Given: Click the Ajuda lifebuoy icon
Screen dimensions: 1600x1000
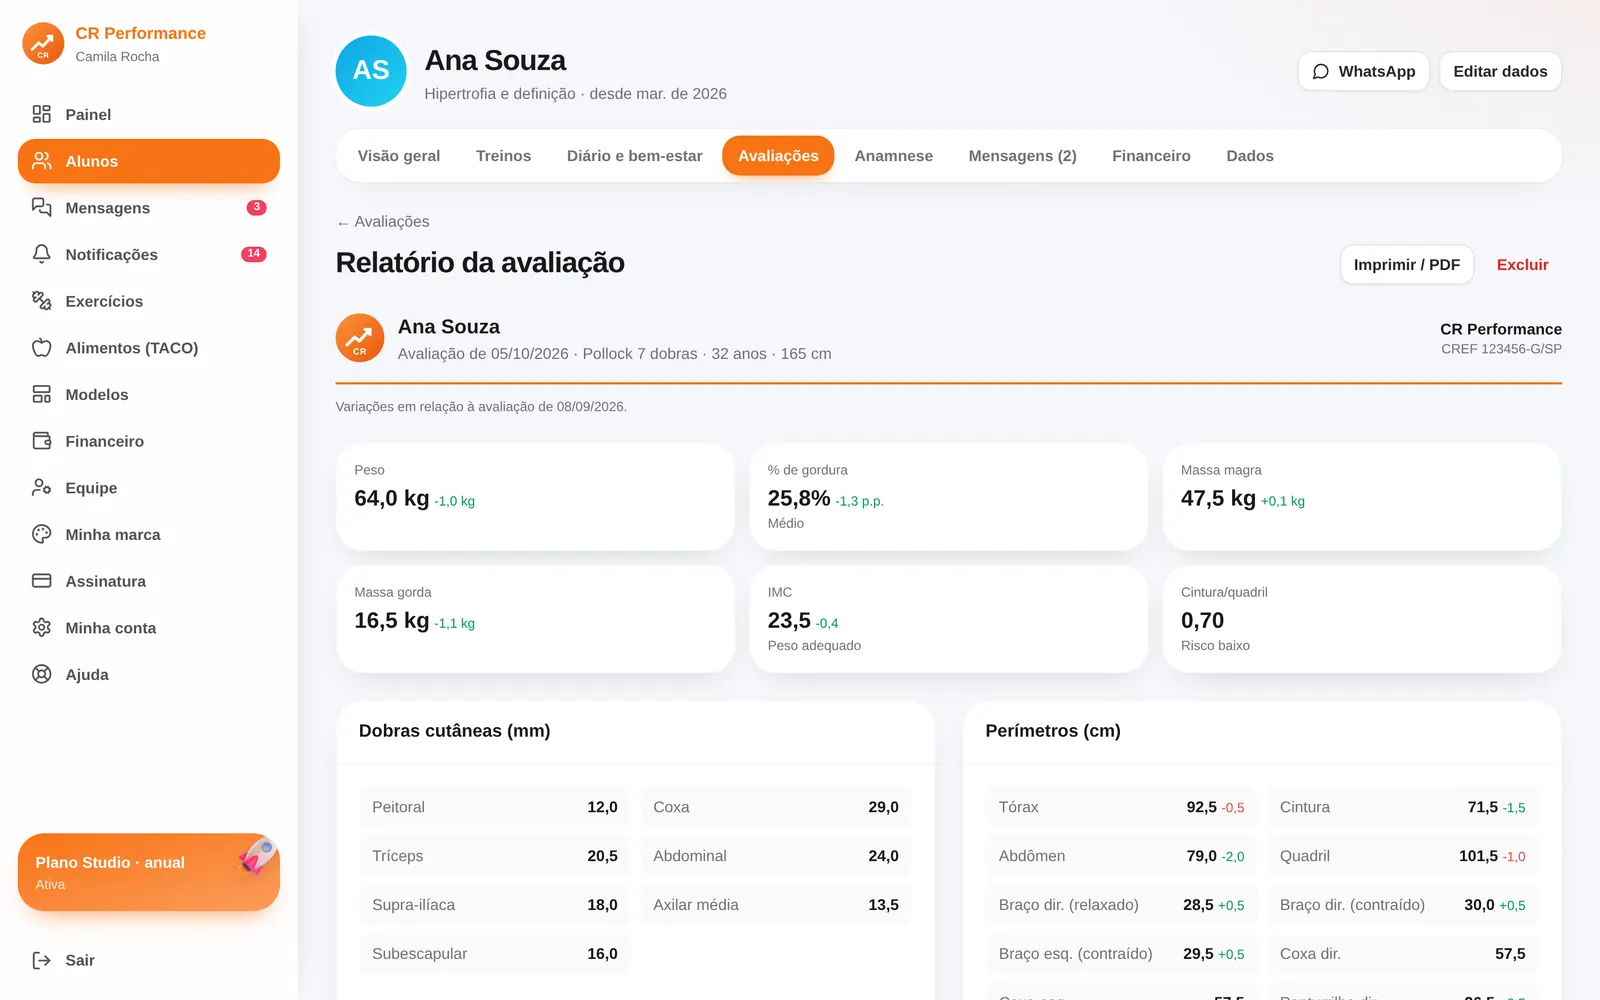Looking at the screenshot, I should pyautogui.click(x=41, y=674).
